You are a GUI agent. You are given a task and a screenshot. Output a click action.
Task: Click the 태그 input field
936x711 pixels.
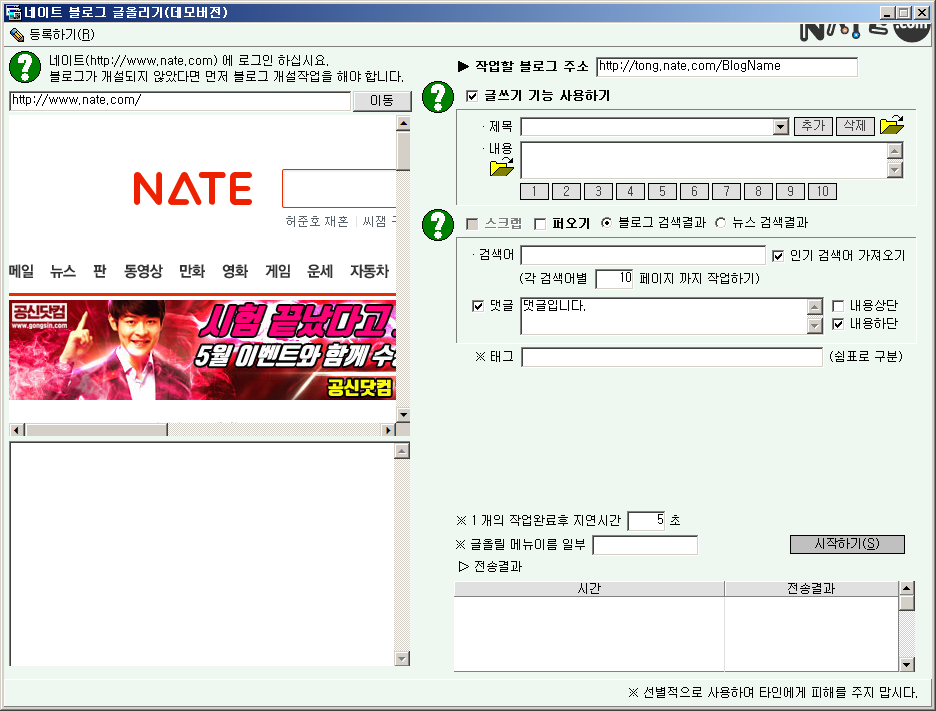[x=671, y=357]
